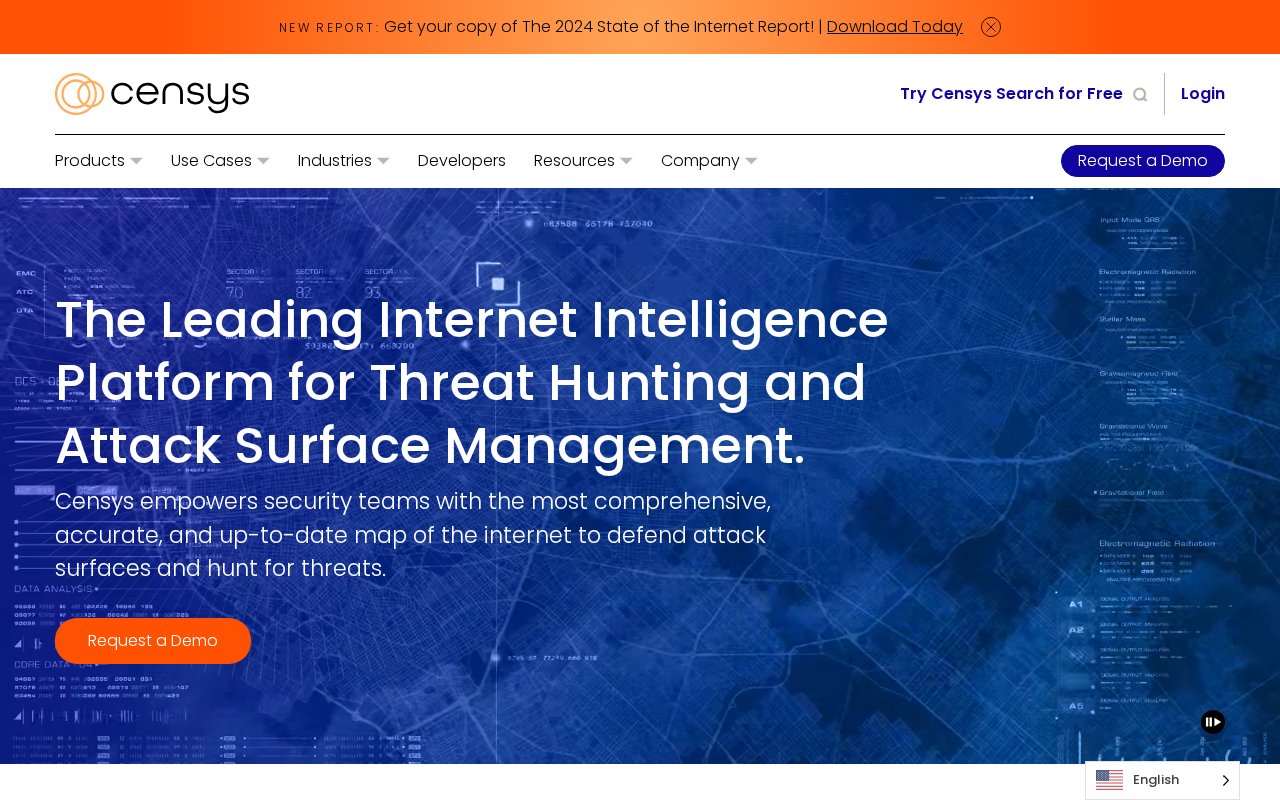
Task: Click blue Request a Demo header button
Action: [x=1143, y=161]
